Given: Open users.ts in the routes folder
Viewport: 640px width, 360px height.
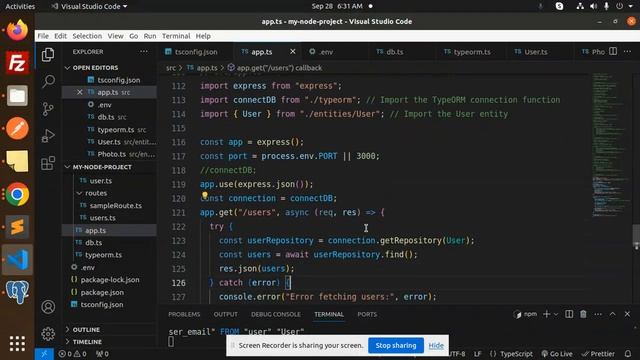Looking at the screenshot, I should tap(102, 218).
